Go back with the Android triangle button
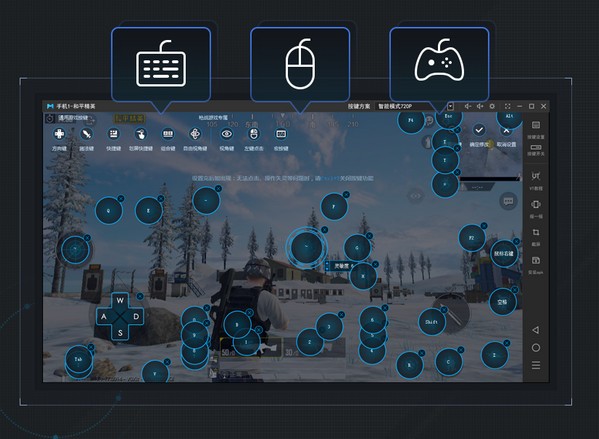The image size is (599, 439). (536, 330)
